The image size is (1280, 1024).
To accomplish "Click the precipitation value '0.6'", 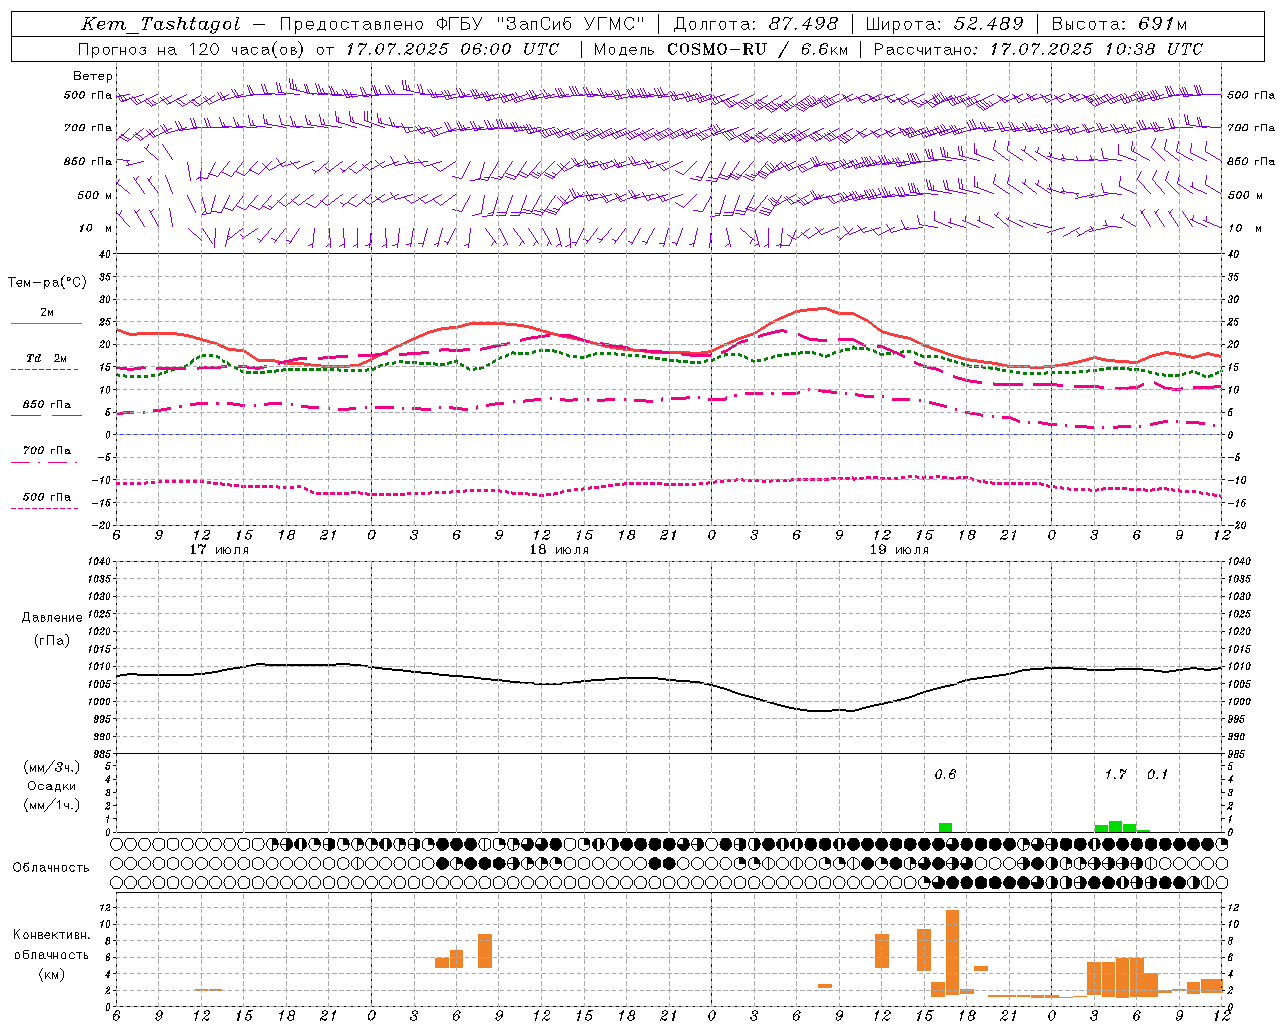I will pyautogui.click(x=945, y=775).
